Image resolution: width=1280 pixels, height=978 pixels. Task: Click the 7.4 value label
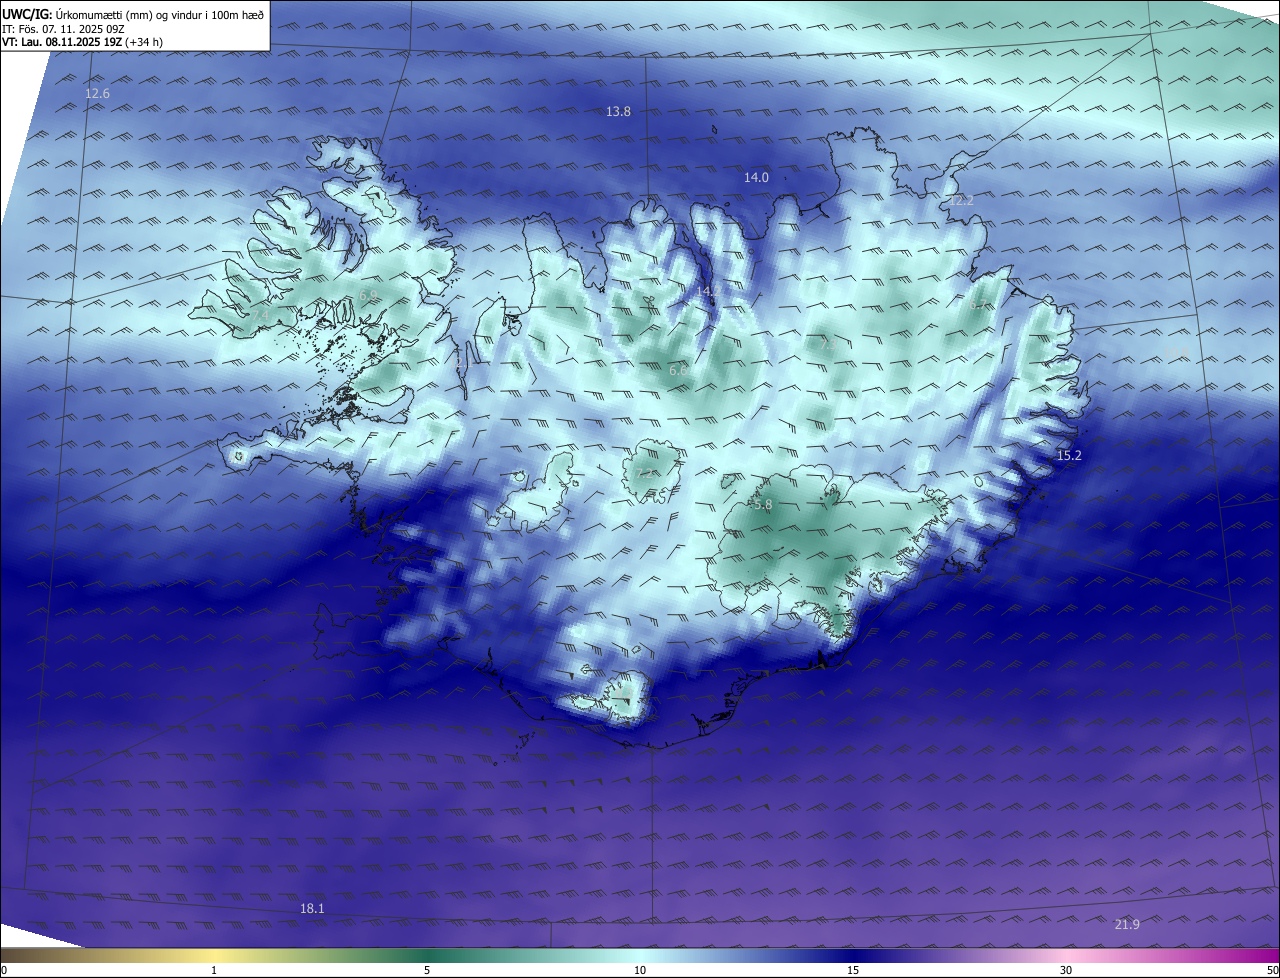click(260, 315)
